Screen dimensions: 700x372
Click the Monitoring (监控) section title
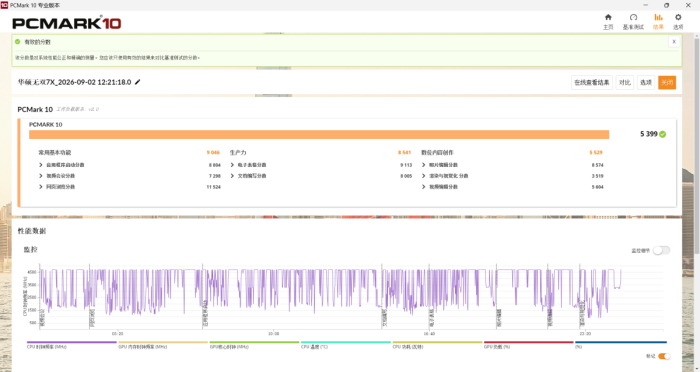pos(30,249)
